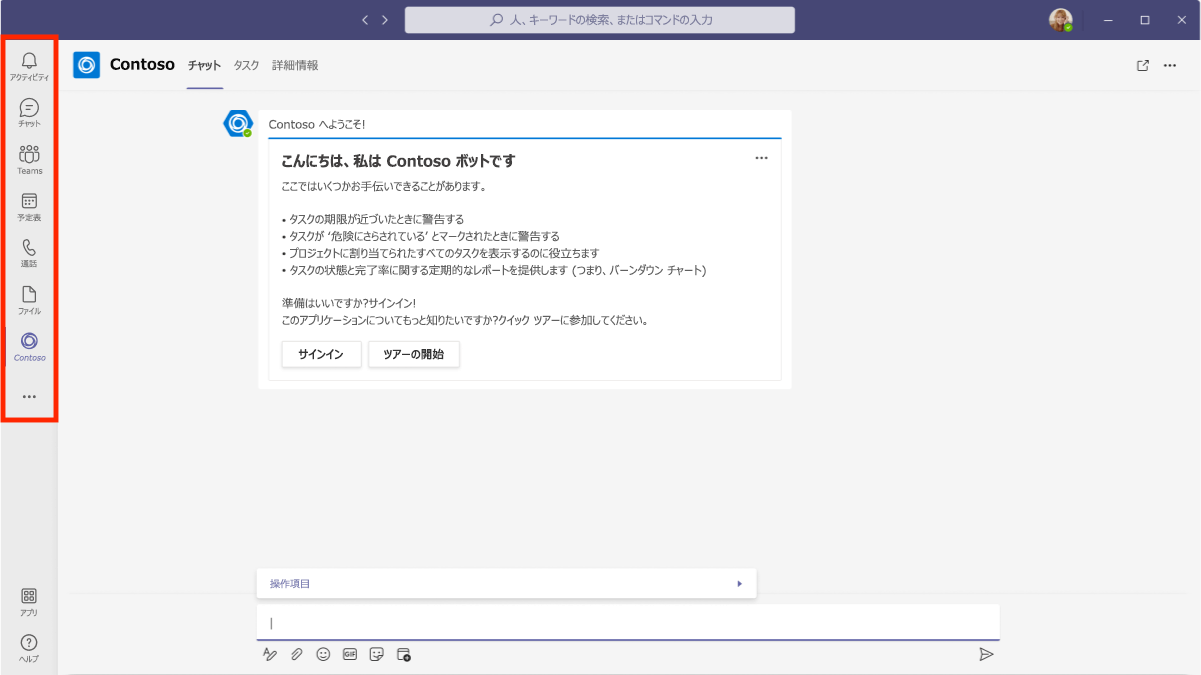1201x675 pixels.
Task: Open the Teams icon in sidebar
Action: point(29,160)
